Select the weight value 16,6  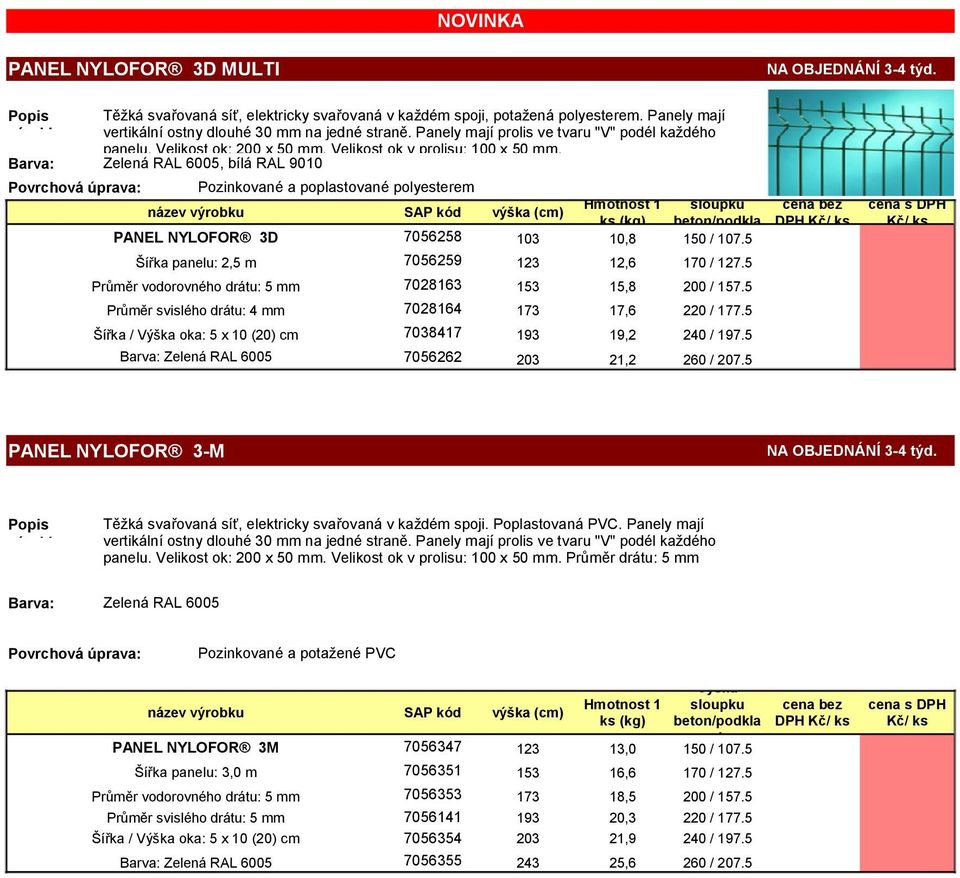tap(623, 773)
